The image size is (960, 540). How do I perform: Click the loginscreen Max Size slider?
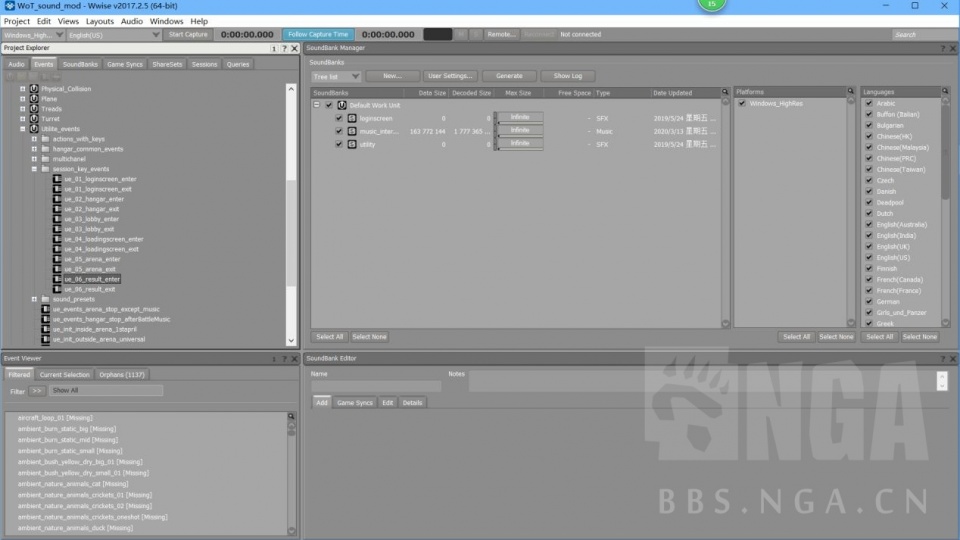(519, 118)
